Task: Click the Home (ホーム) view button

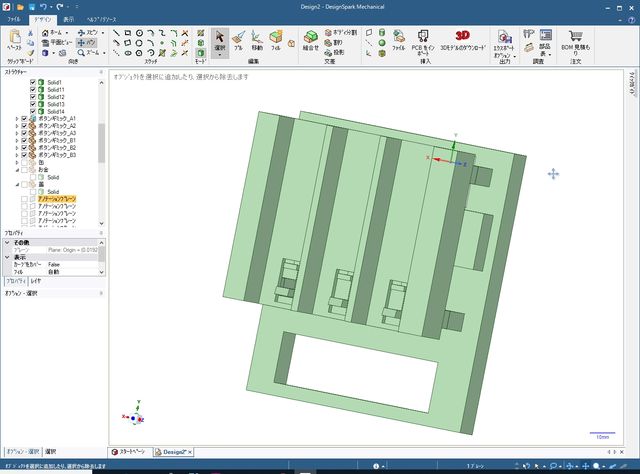Action: [55, 32]
